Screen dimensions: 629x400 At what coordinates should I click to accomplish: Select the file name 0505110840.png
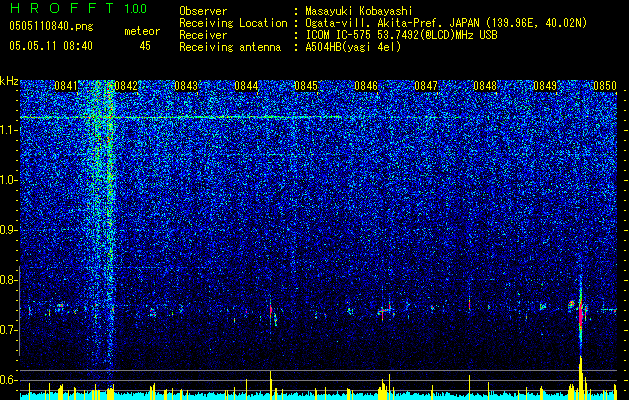tap(51, 26)
